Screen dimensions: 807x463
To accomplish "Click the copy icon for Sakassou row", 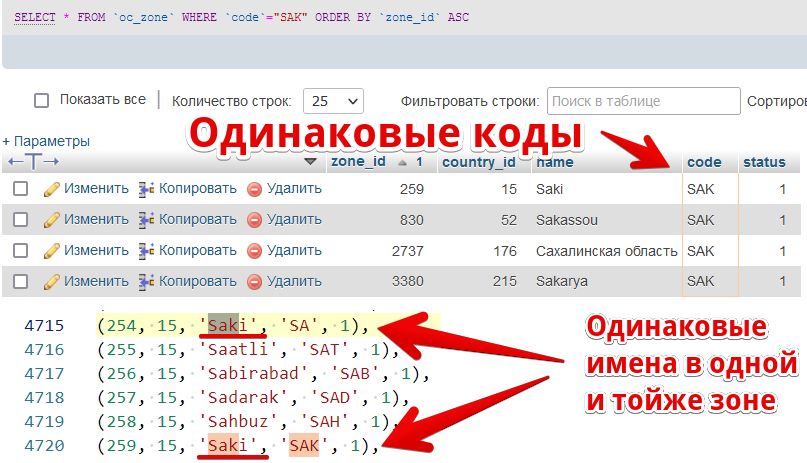I will [147, 220].
